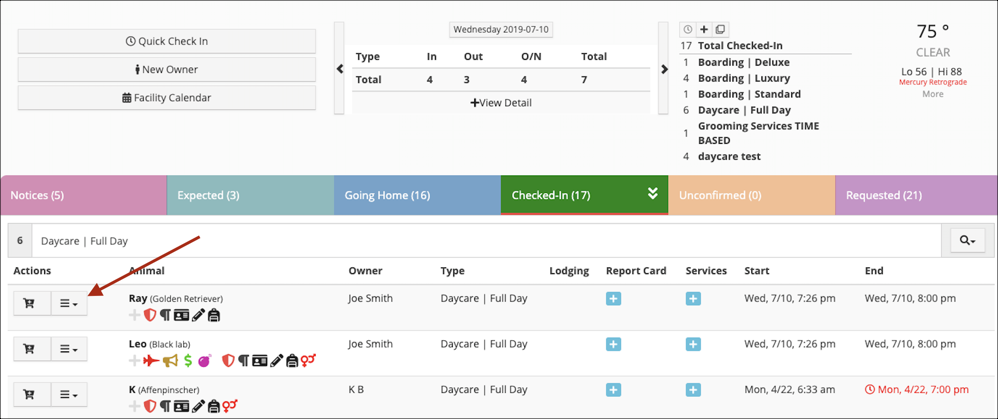Add a service for Ray

[x=693, y=299]
